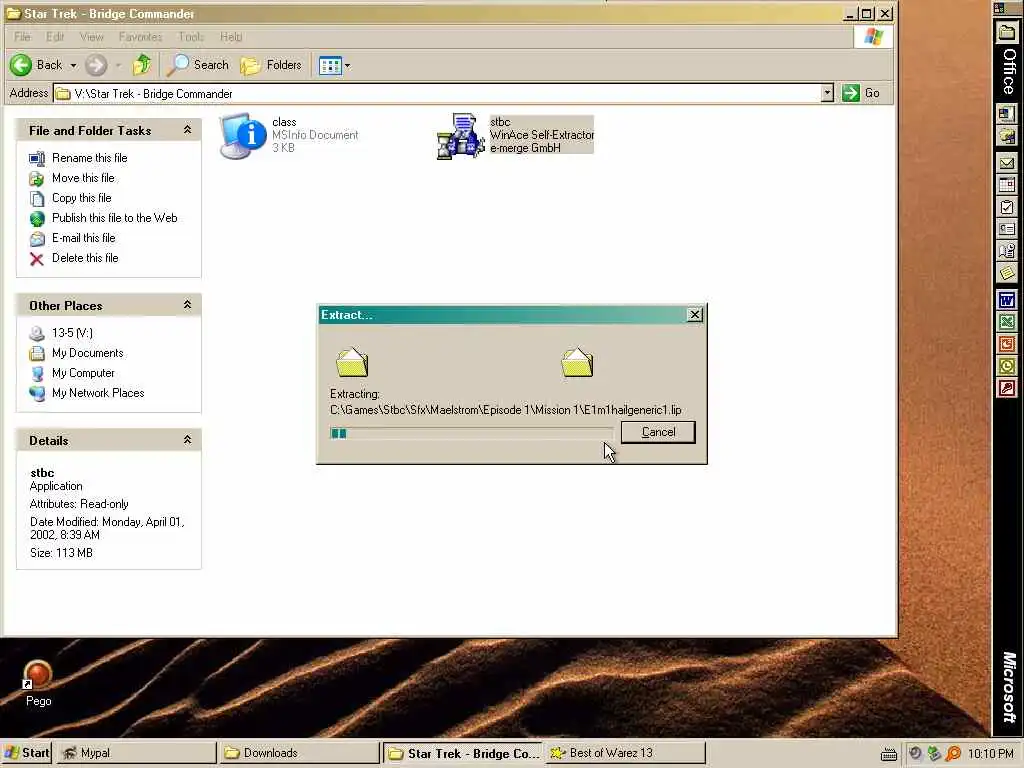Click the Outlook clock icon on the Office bar
1024x768 pixels.
[x=1006, y=366]
